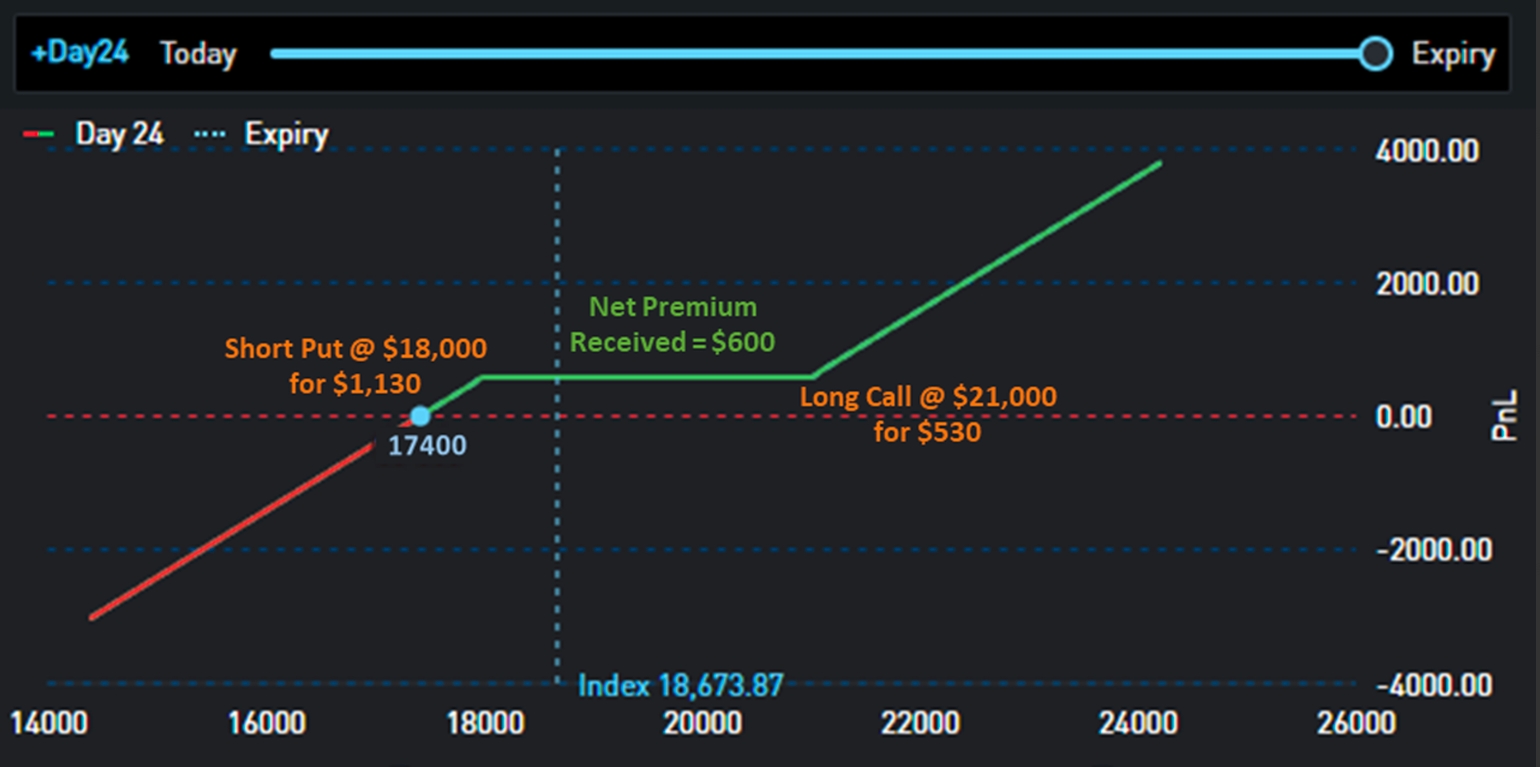Select the Expiry label beside the slider
Viewport: 1540px width, 767px height.
1453,54
